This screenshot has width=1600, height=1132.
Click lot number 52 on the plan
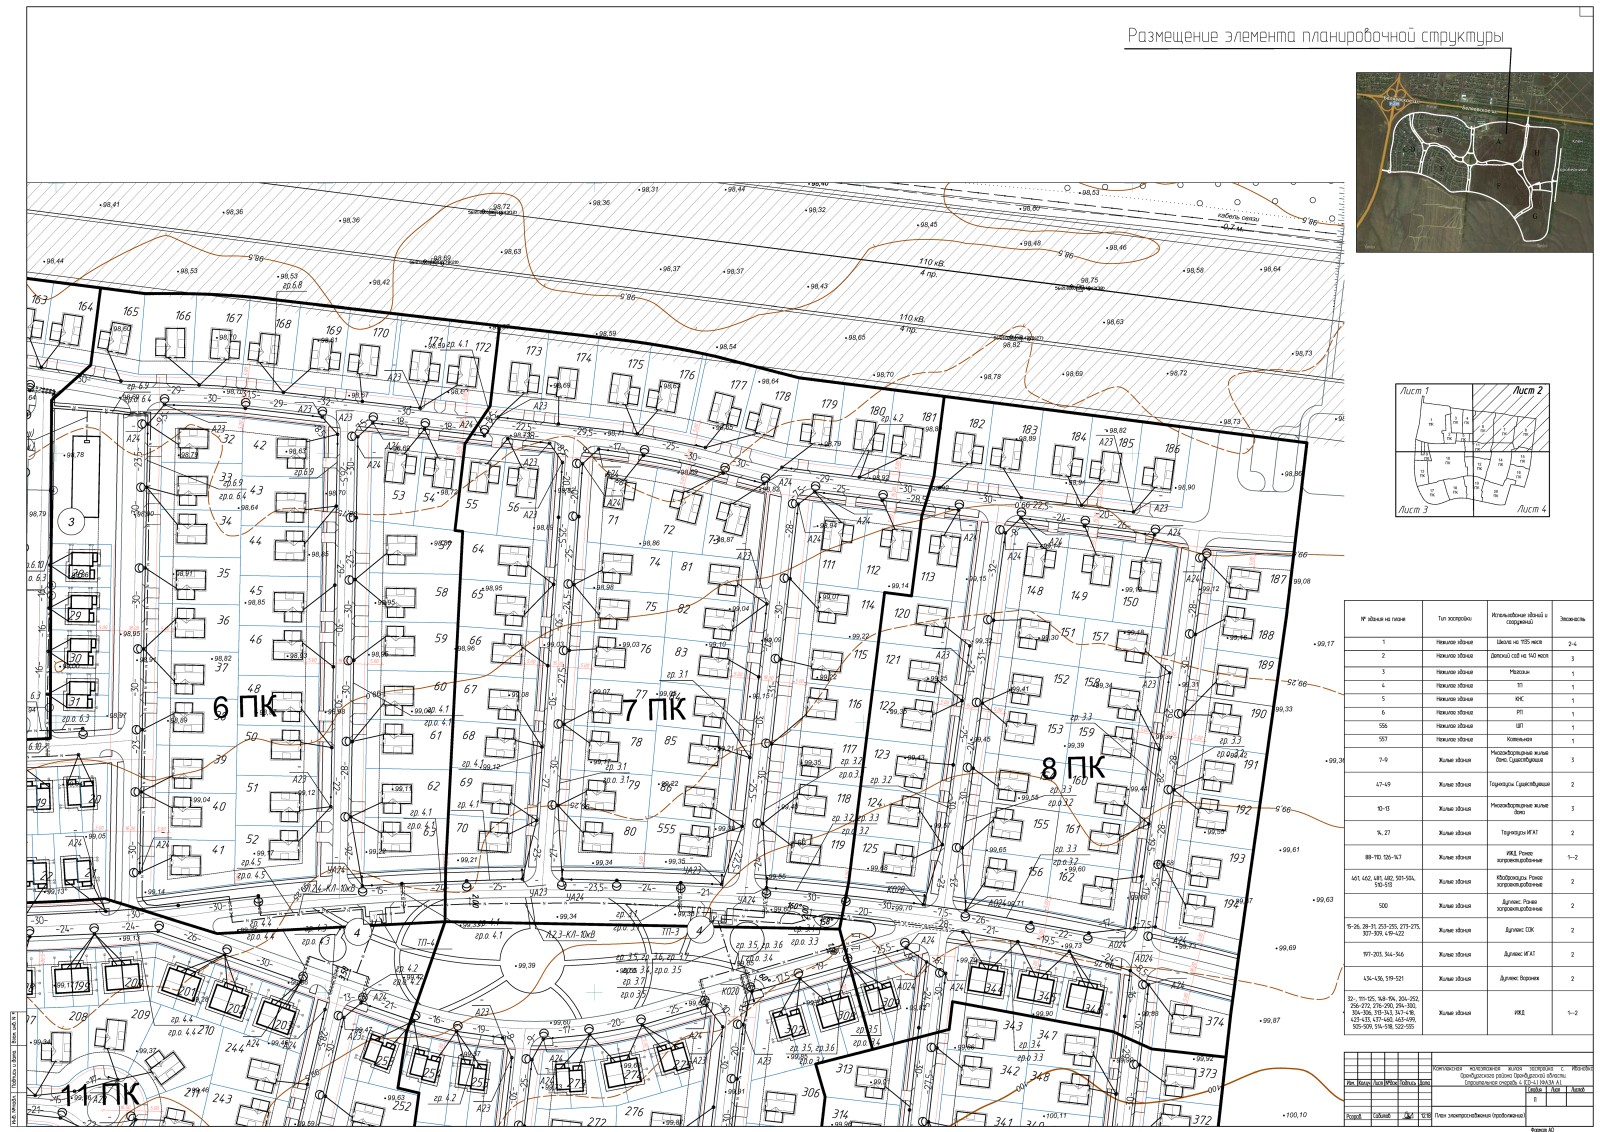[252, 838]
